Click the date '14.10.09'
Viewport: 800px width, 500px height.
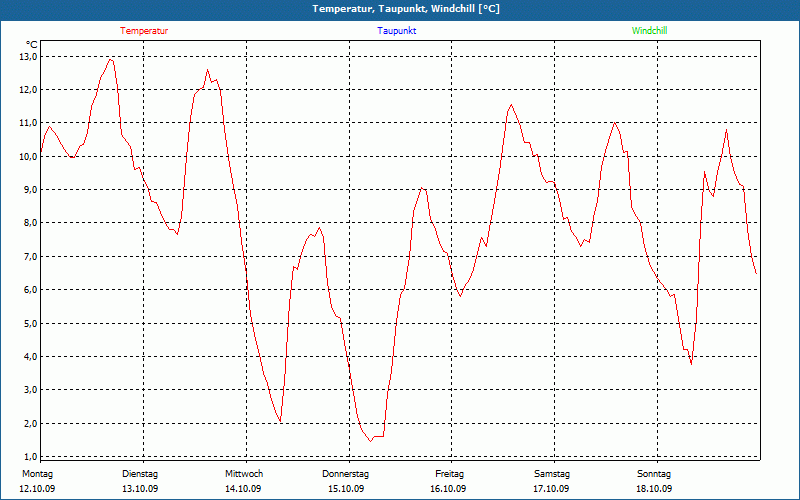(243, 489)
